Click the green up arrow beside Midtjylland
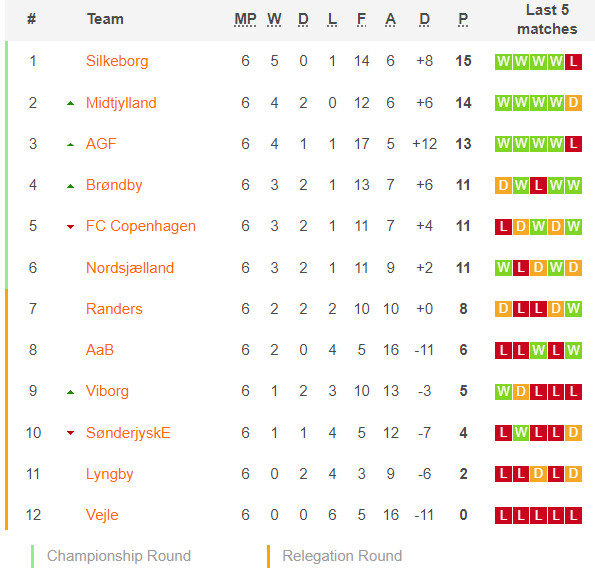595x583 pixels. click(70, 103)
